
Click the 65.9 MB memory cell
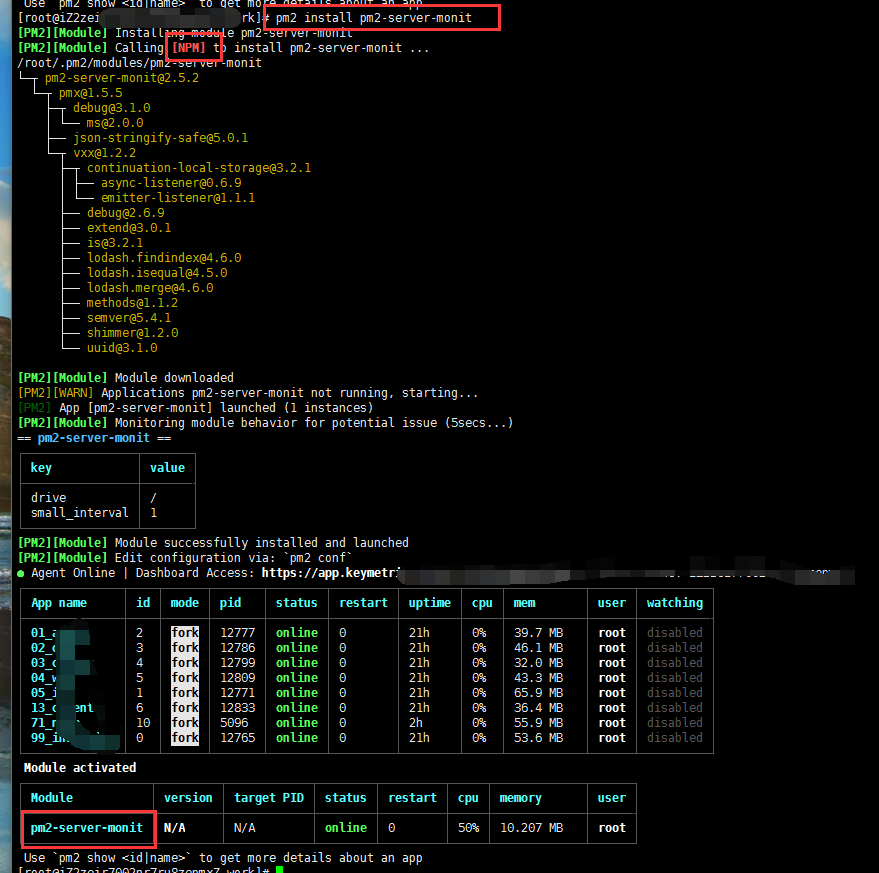coord(539,693)
